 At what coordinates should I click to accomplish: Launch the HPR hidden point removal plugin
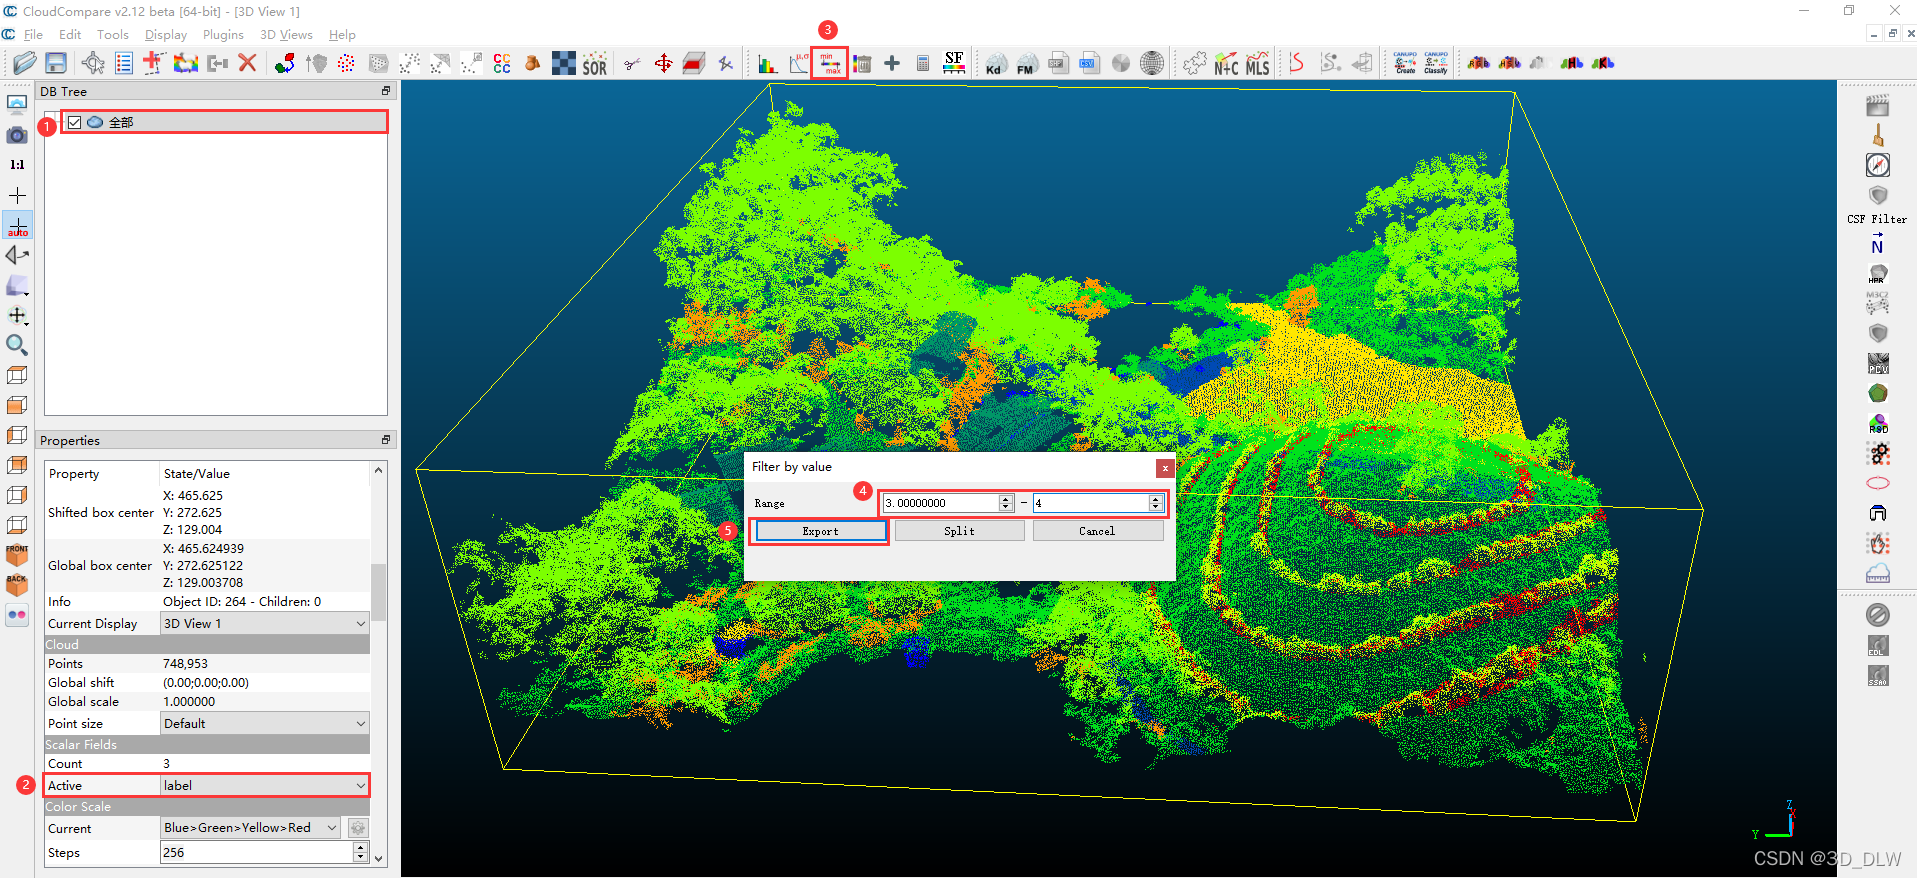pos(1878,274)
